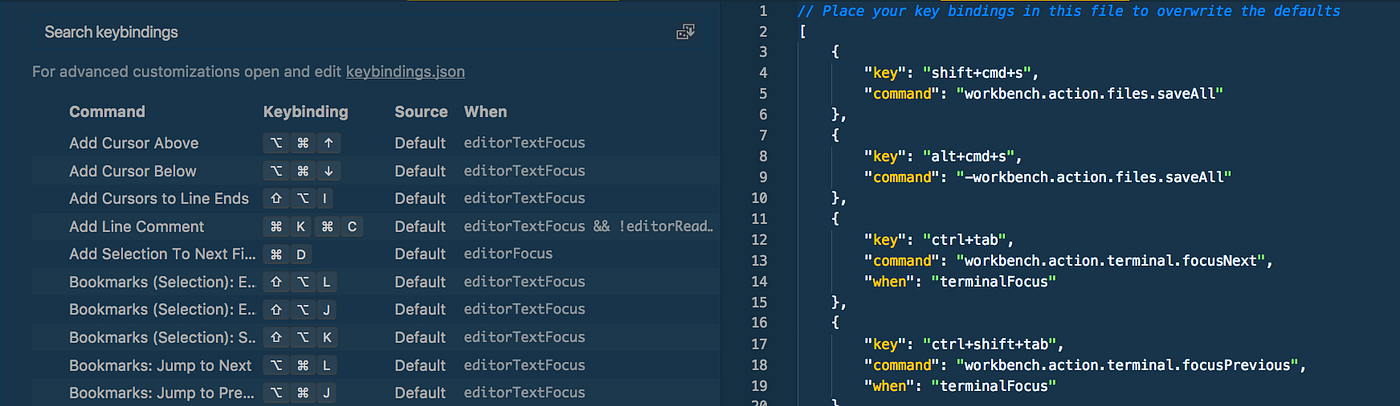Click line number 12 in the gutter
Screen dimensions: 1400x406
760,239
